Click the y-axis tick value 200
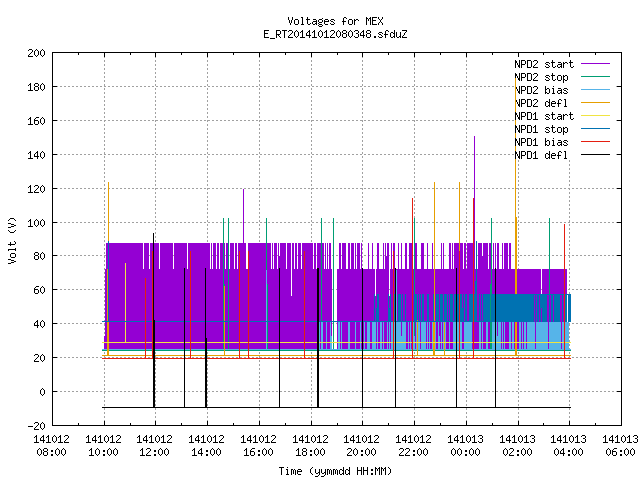 coord(36,53)
